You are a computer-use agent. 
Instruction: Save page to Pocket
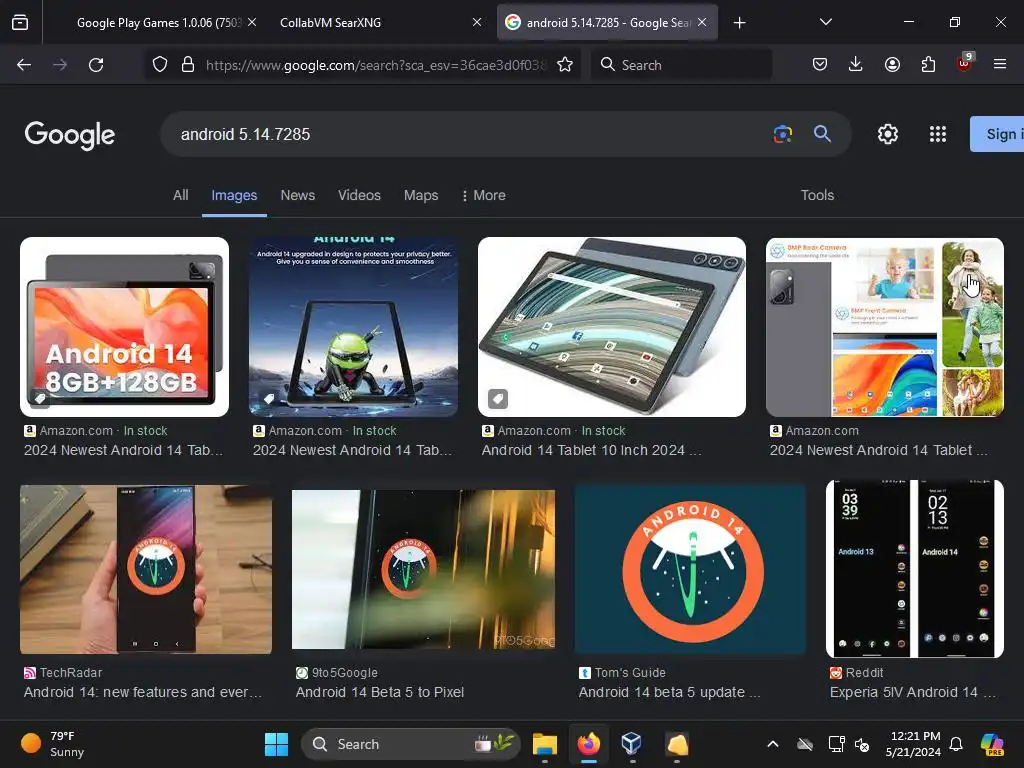(x=820, y=64)
